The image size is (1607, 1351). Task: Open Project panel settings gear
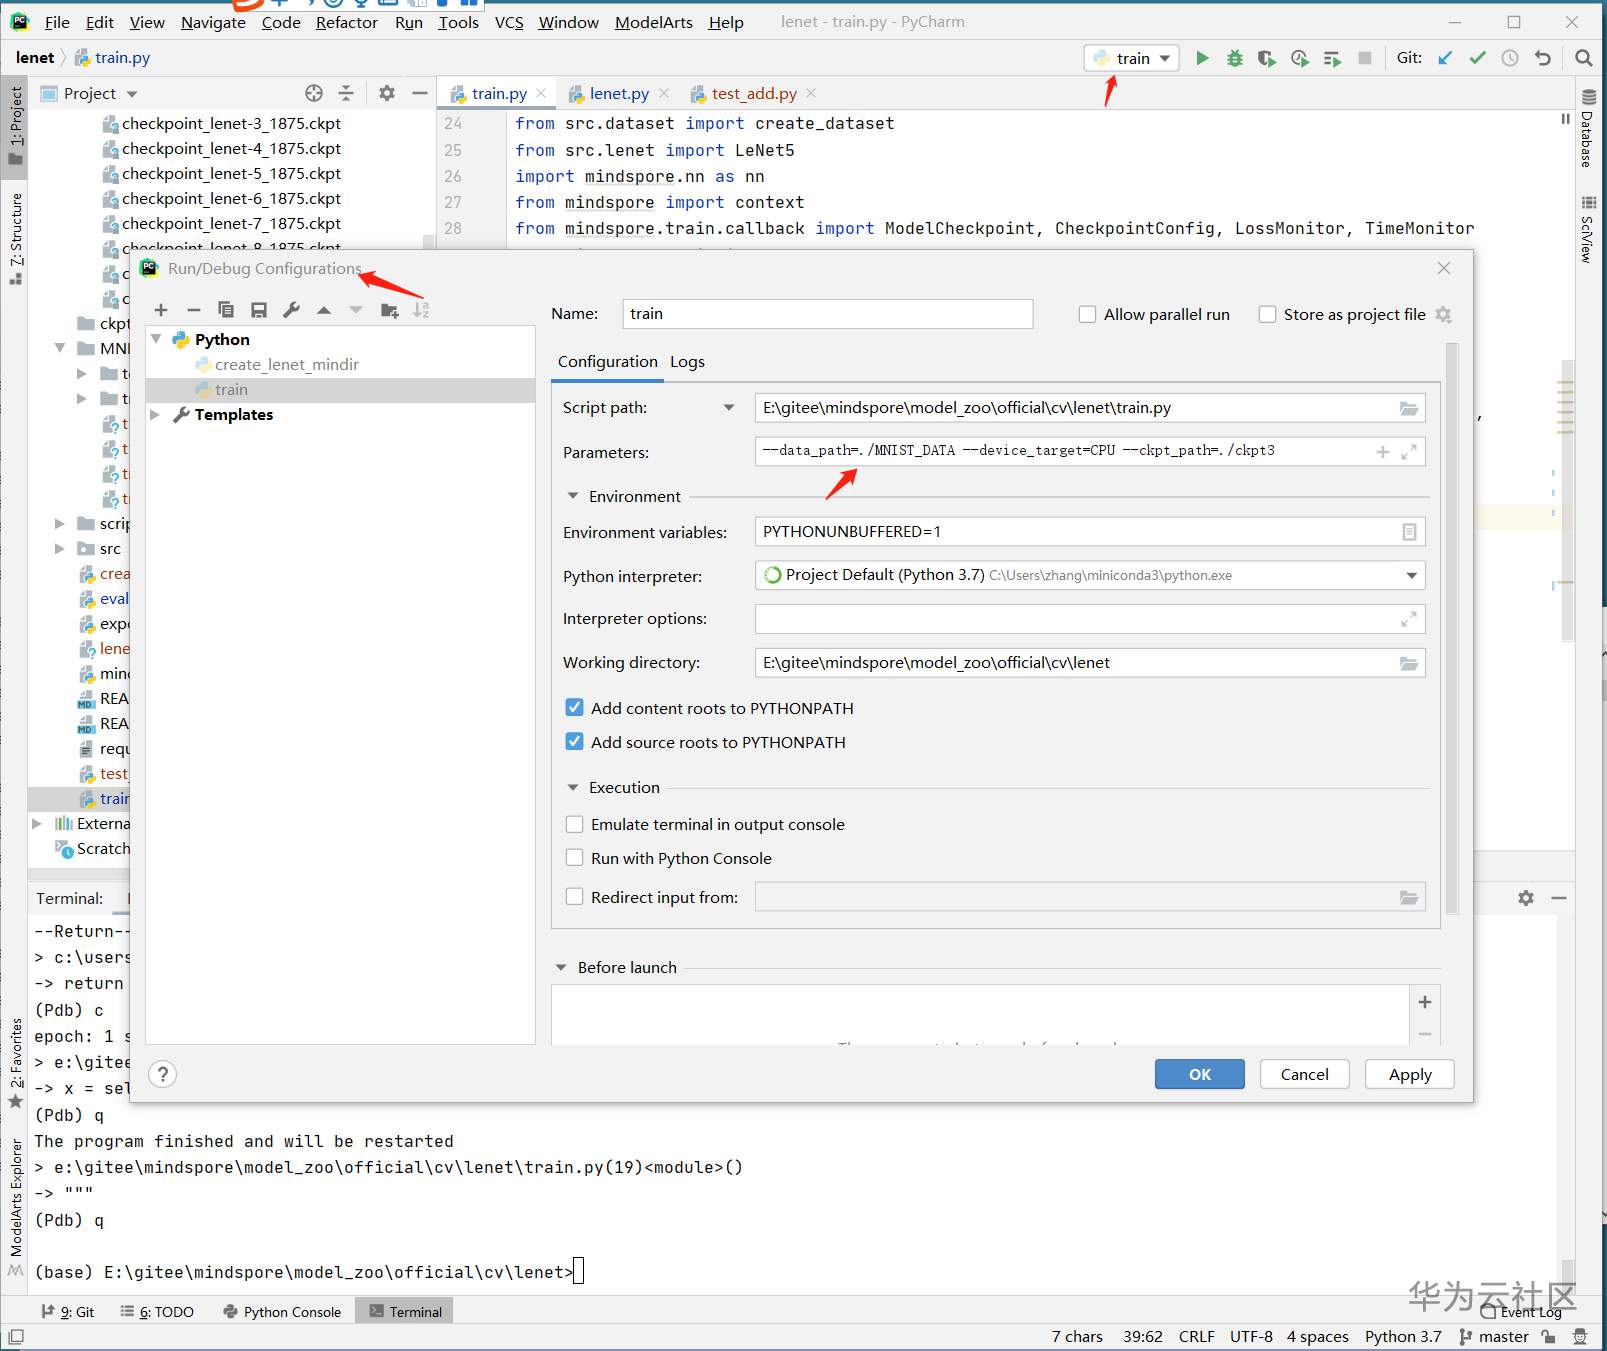387,93
